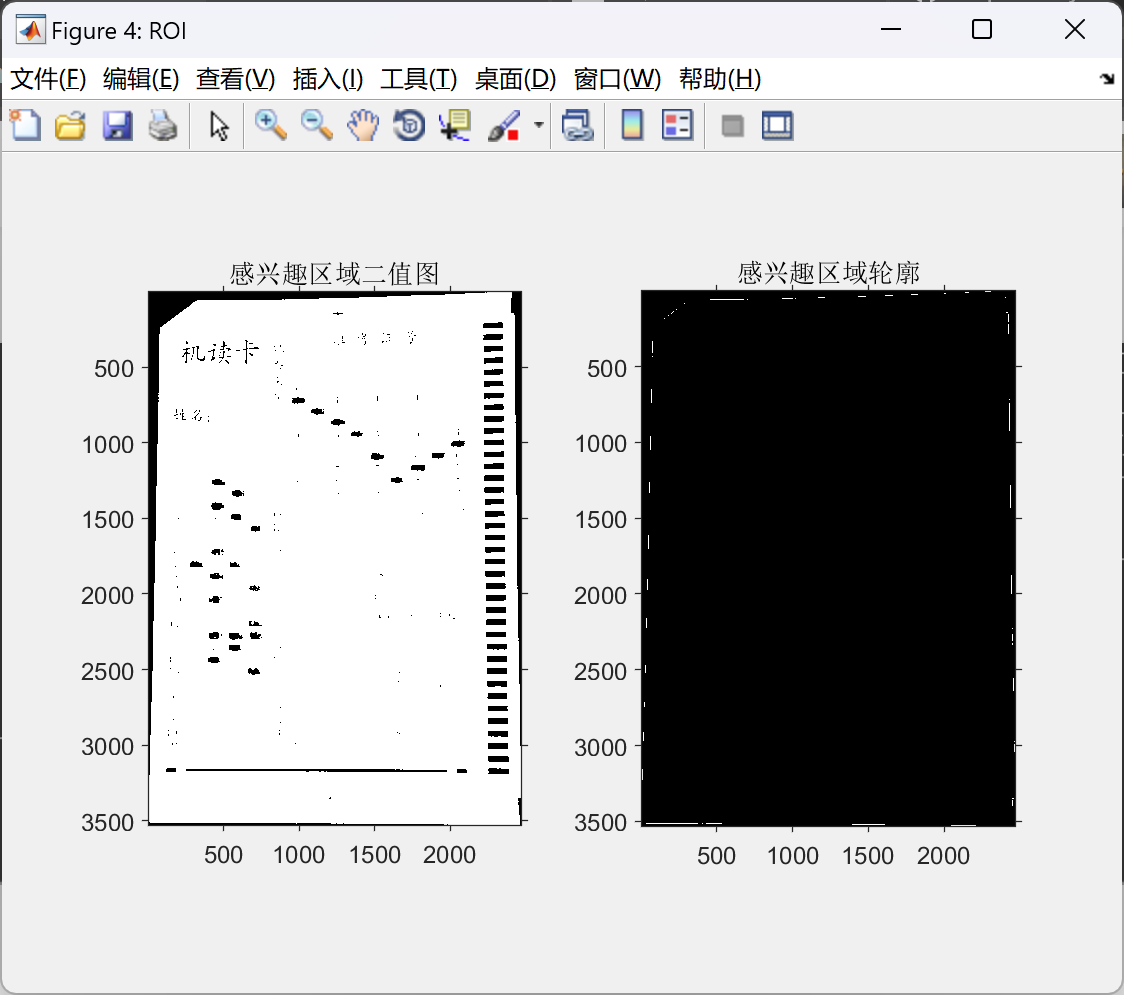The width and height of the screenshot is (1124, 995).
Task: Maximize the Figure 4: ROI window
Action: pos(981,29)
